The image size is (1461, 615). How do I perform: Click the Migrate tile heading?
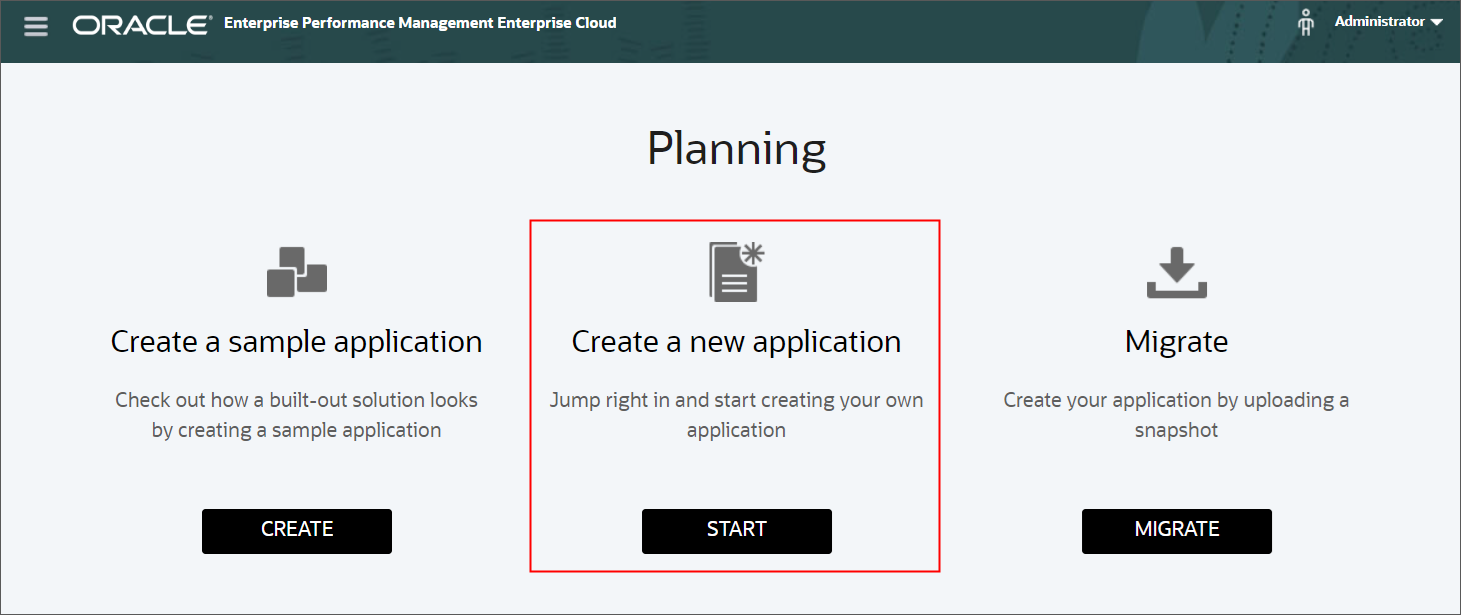[x=1176, y=341]
